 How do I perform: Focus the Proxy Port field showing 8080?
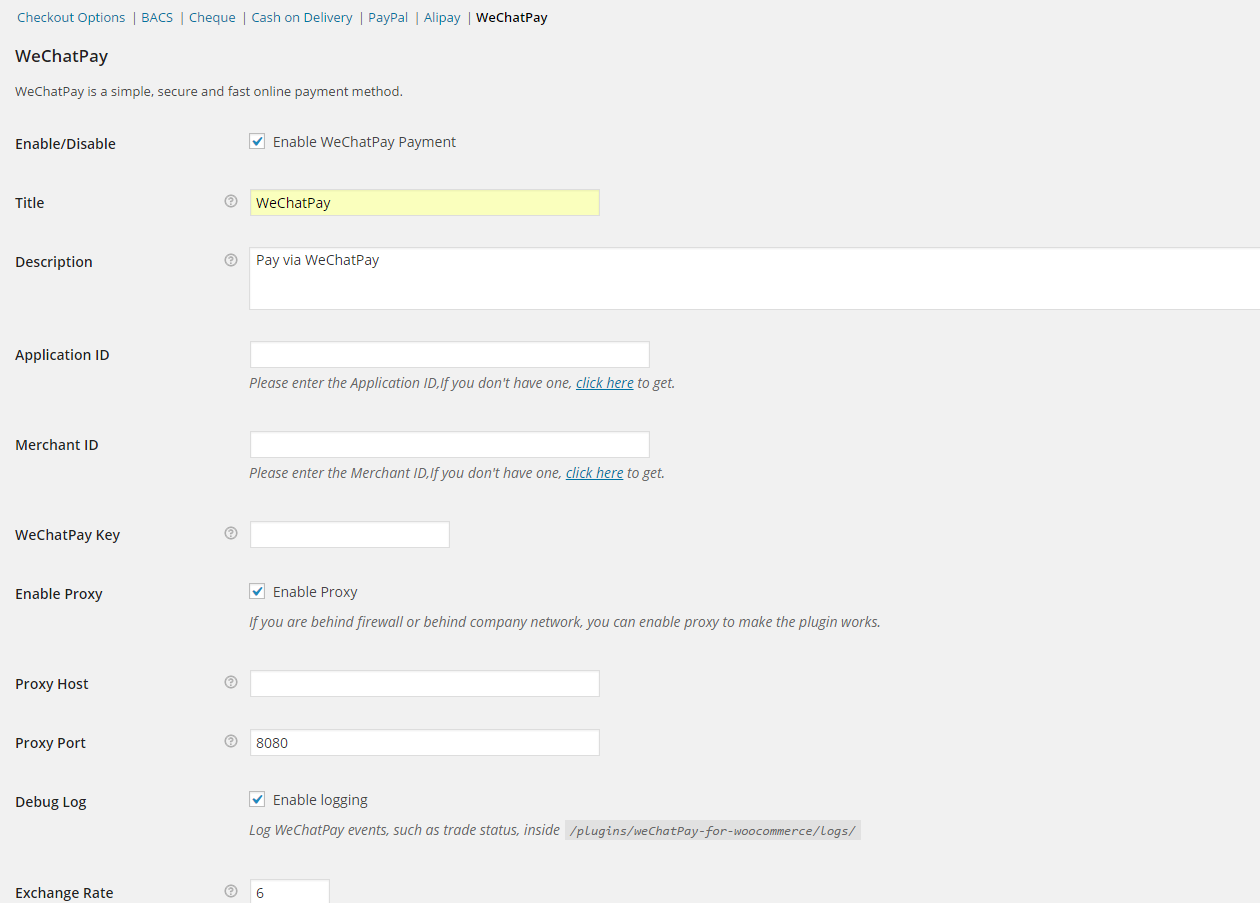[424, 743]
